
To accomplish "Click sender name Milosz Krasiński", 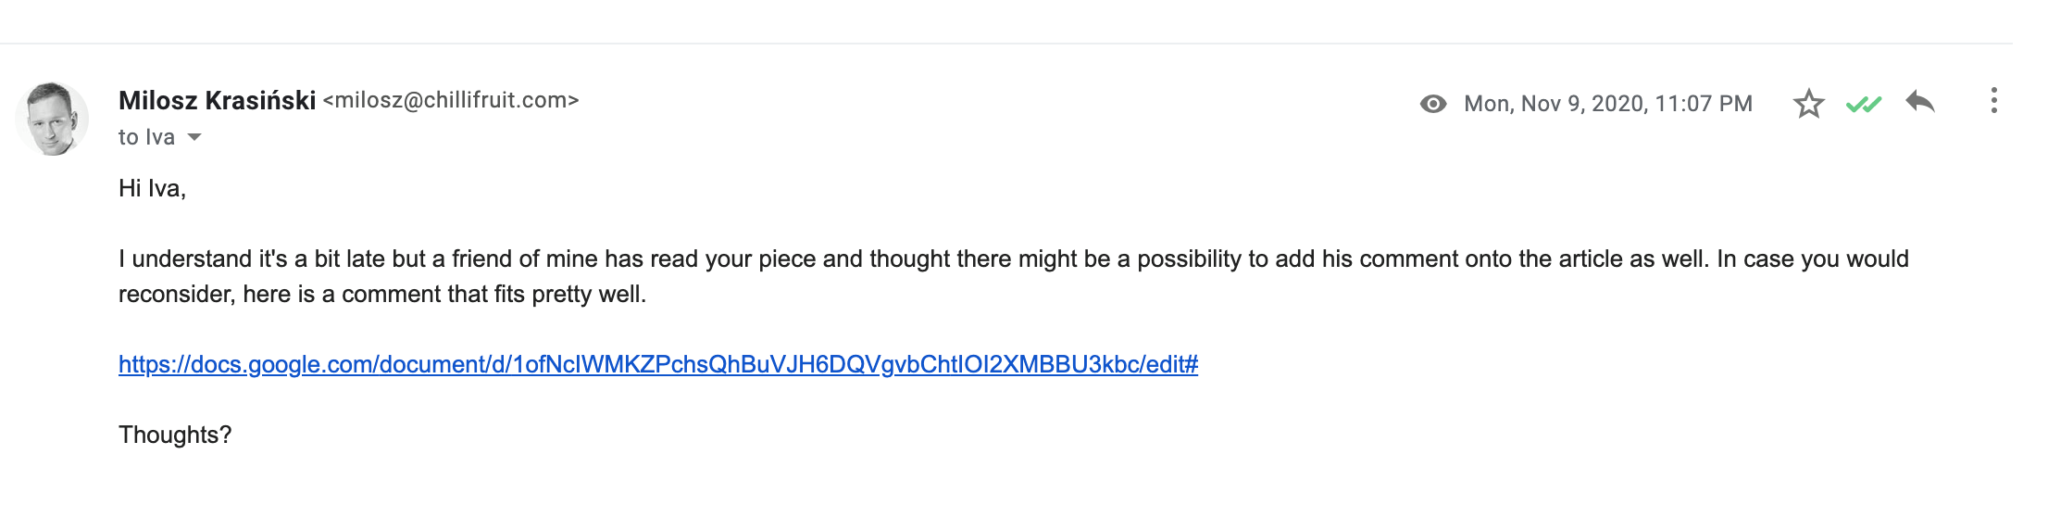I will tap(217, 101).
